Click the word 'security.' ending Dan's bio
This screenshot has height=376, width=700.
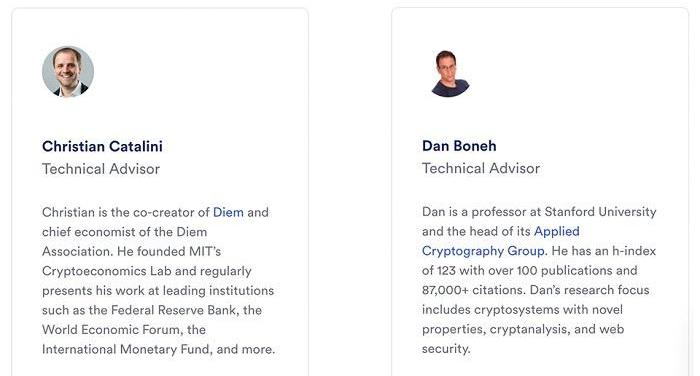(446, 349)
